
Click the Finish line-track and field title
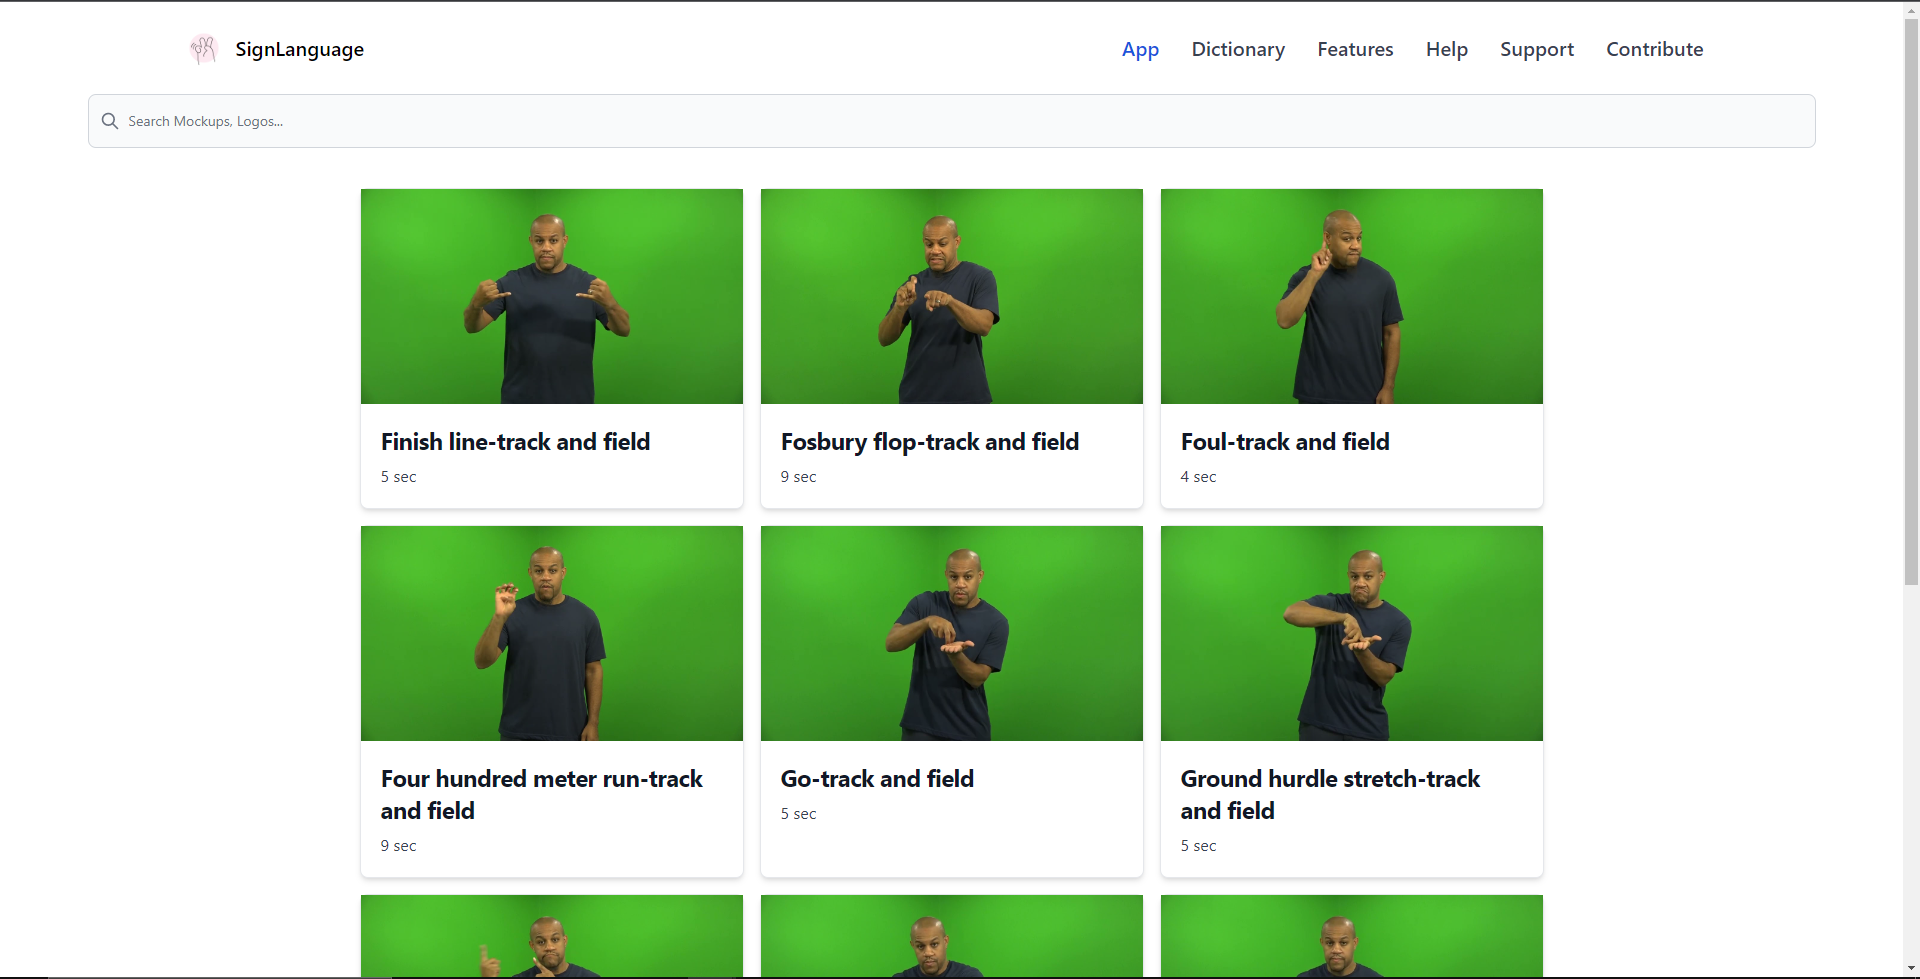[x=515, y=442]
